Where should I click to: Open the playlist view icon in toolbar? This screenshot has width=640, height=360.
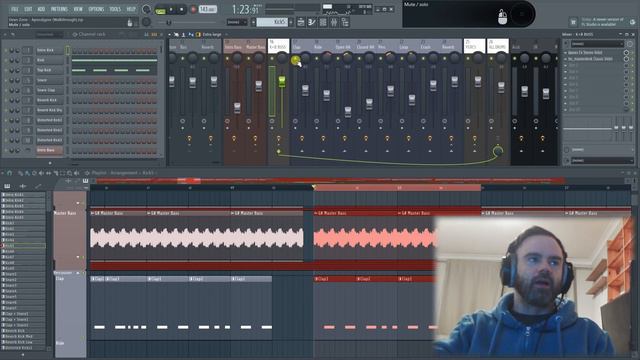pyautogui.click(x=301, y=22)
